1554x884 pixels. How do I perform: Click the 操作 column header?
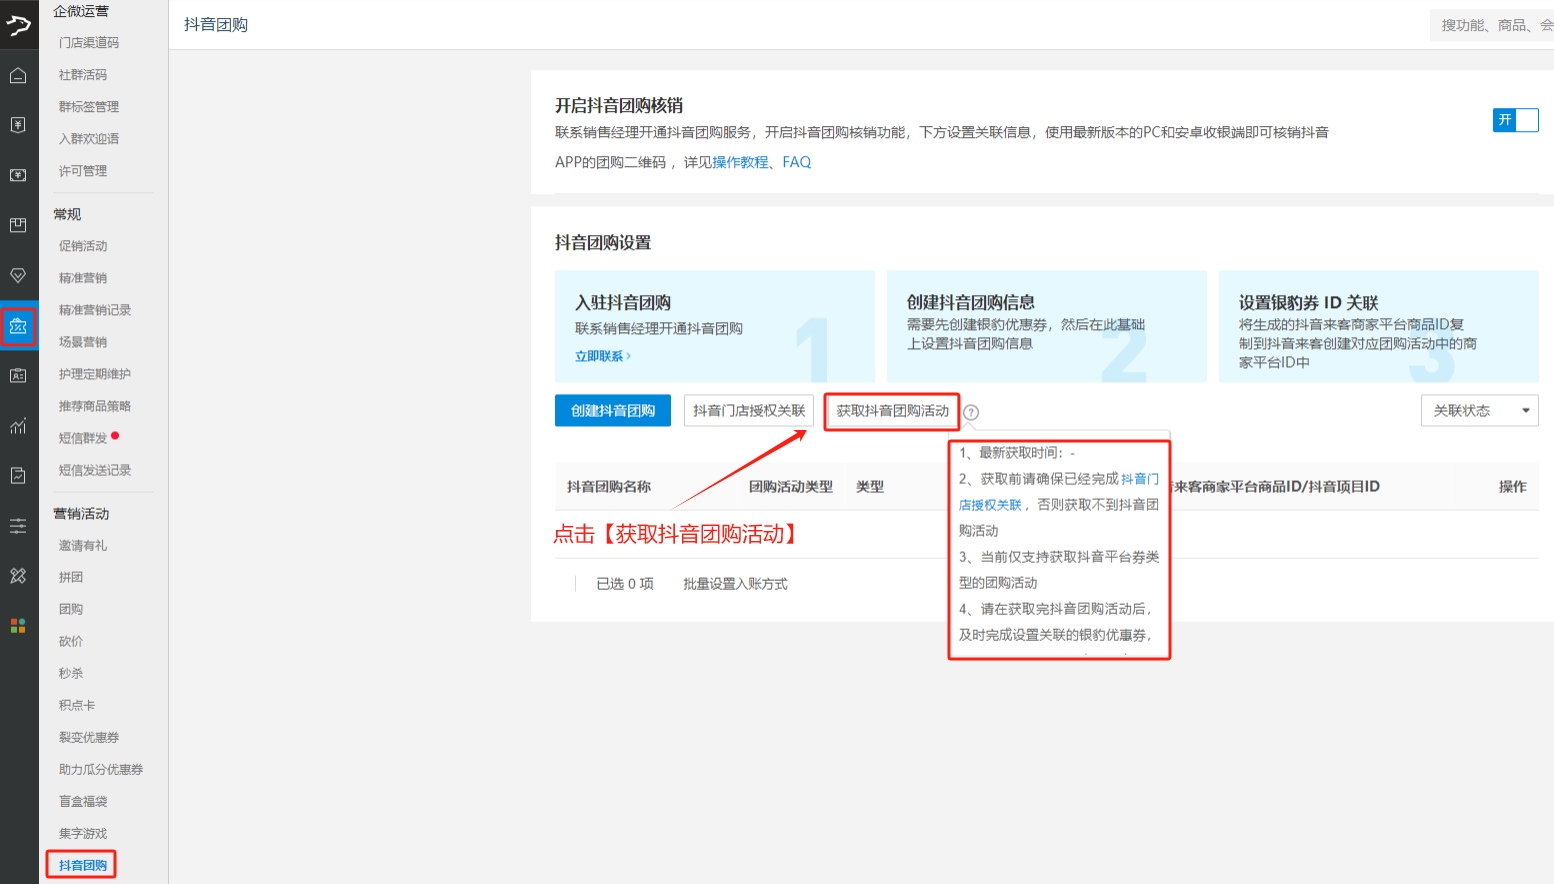point(1512,487)
